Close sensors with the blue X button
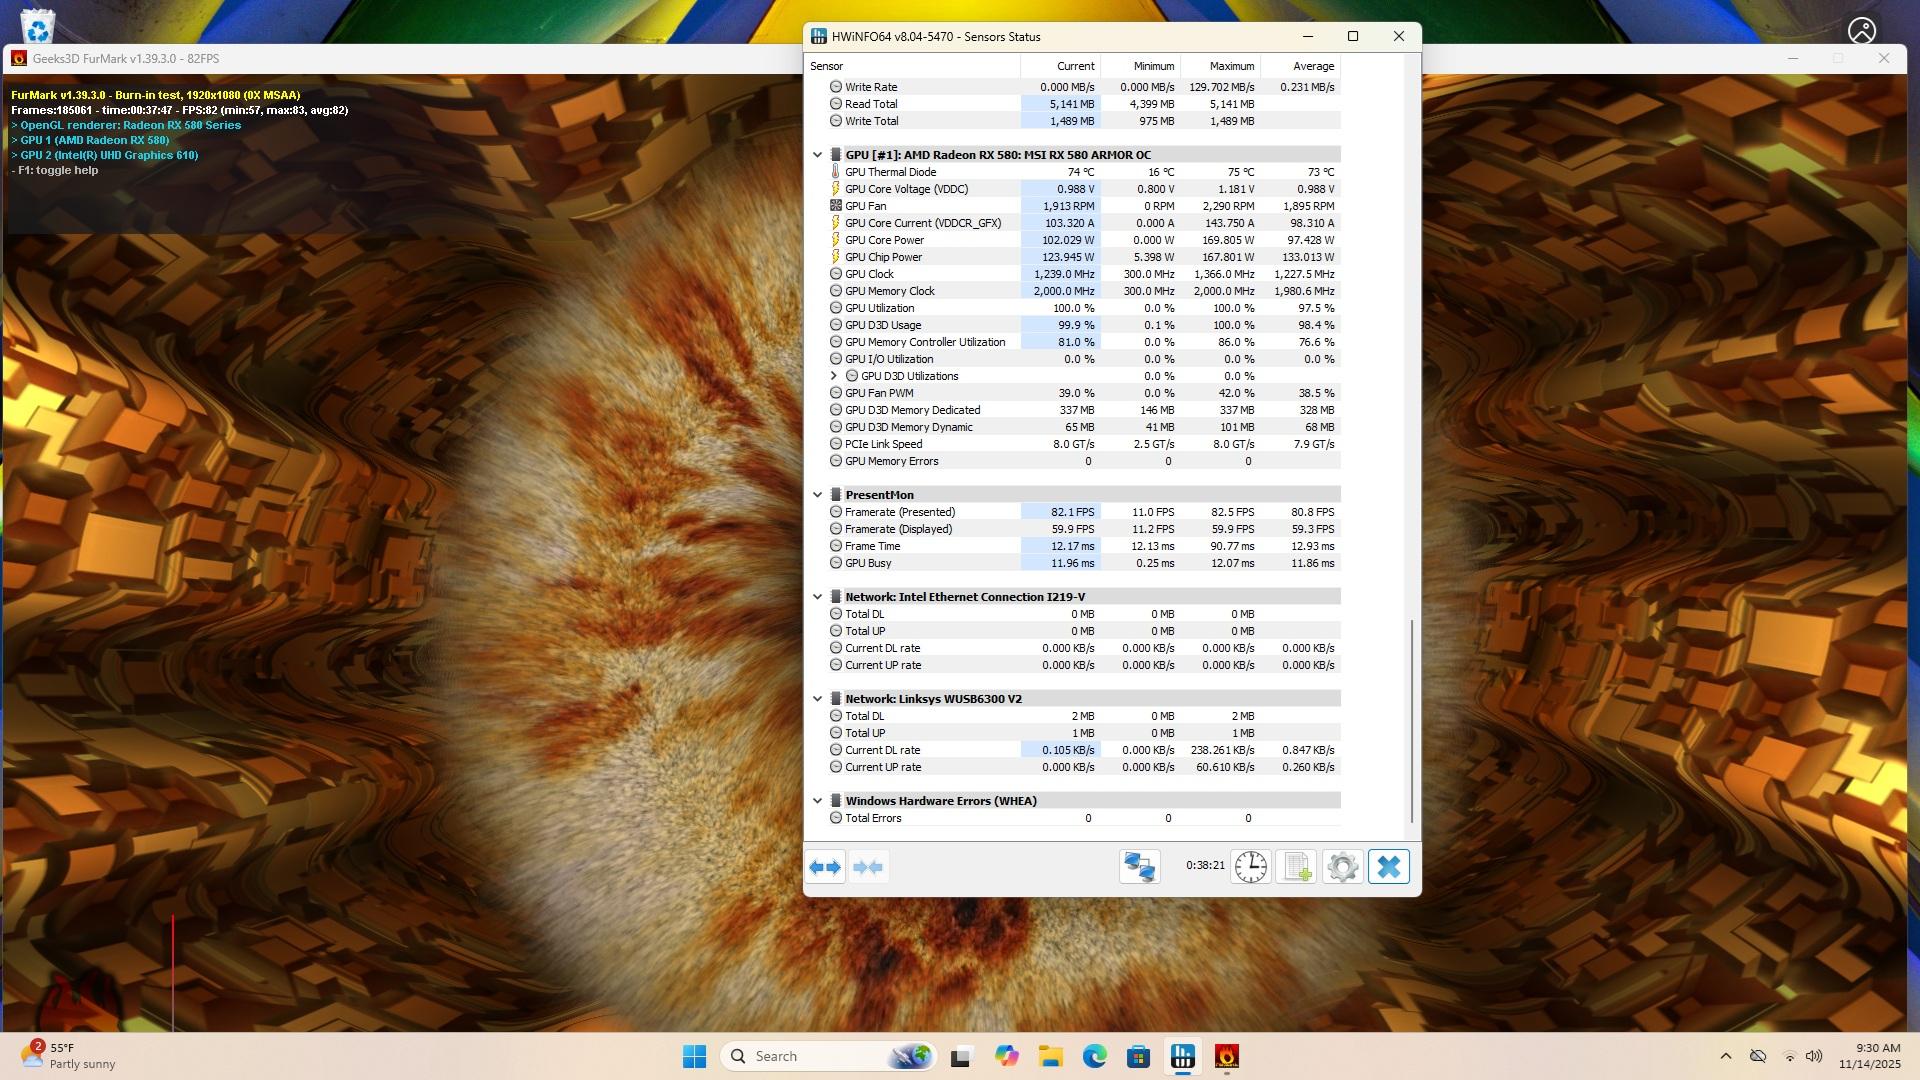The width and height of the screenshot is (1920, 1080). point(1389,867)
